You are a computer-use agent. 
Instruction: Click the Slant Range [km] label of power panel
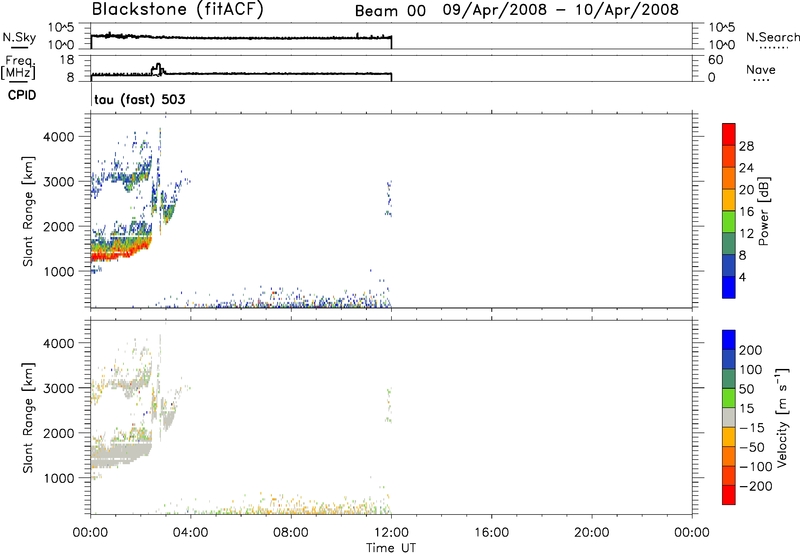tap(28, 211)
